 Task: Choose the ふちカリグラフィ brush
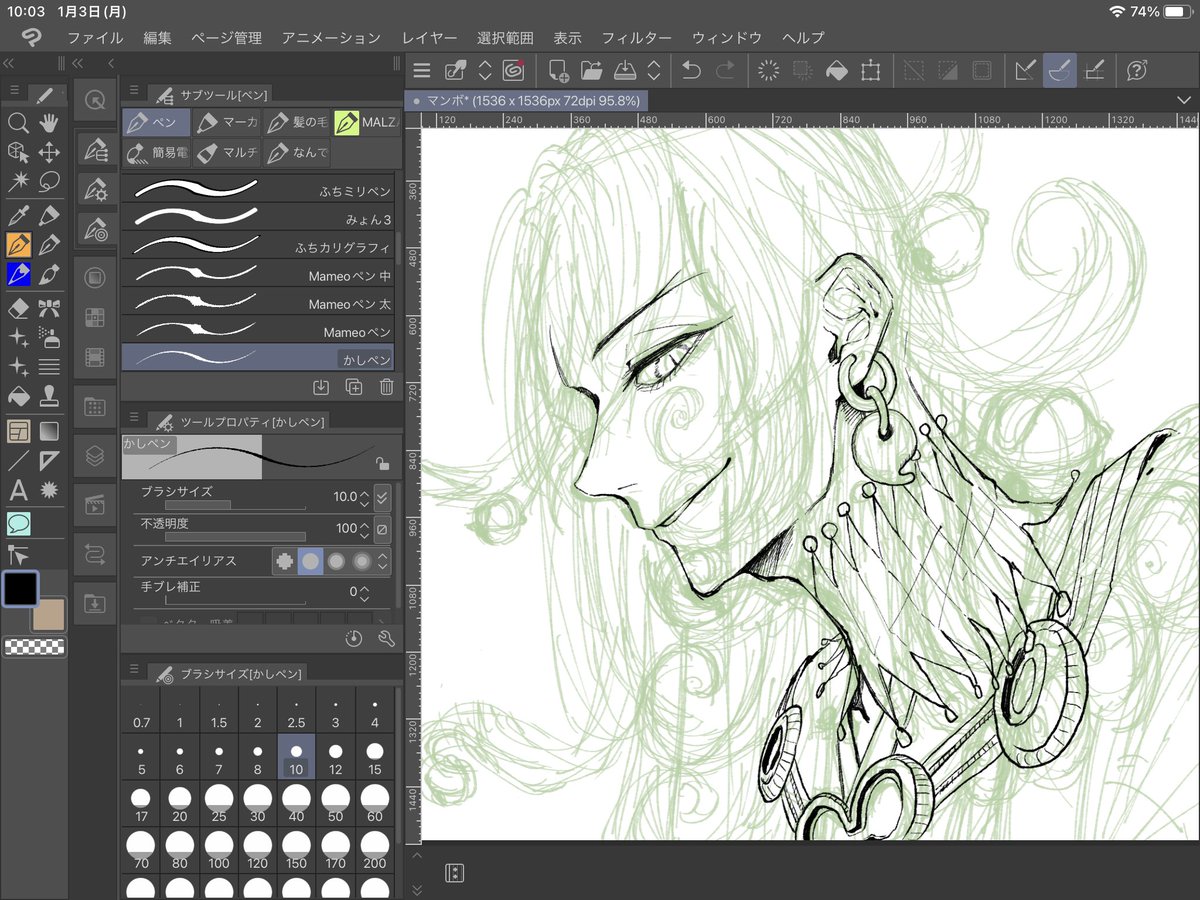[x=259, y=246]
